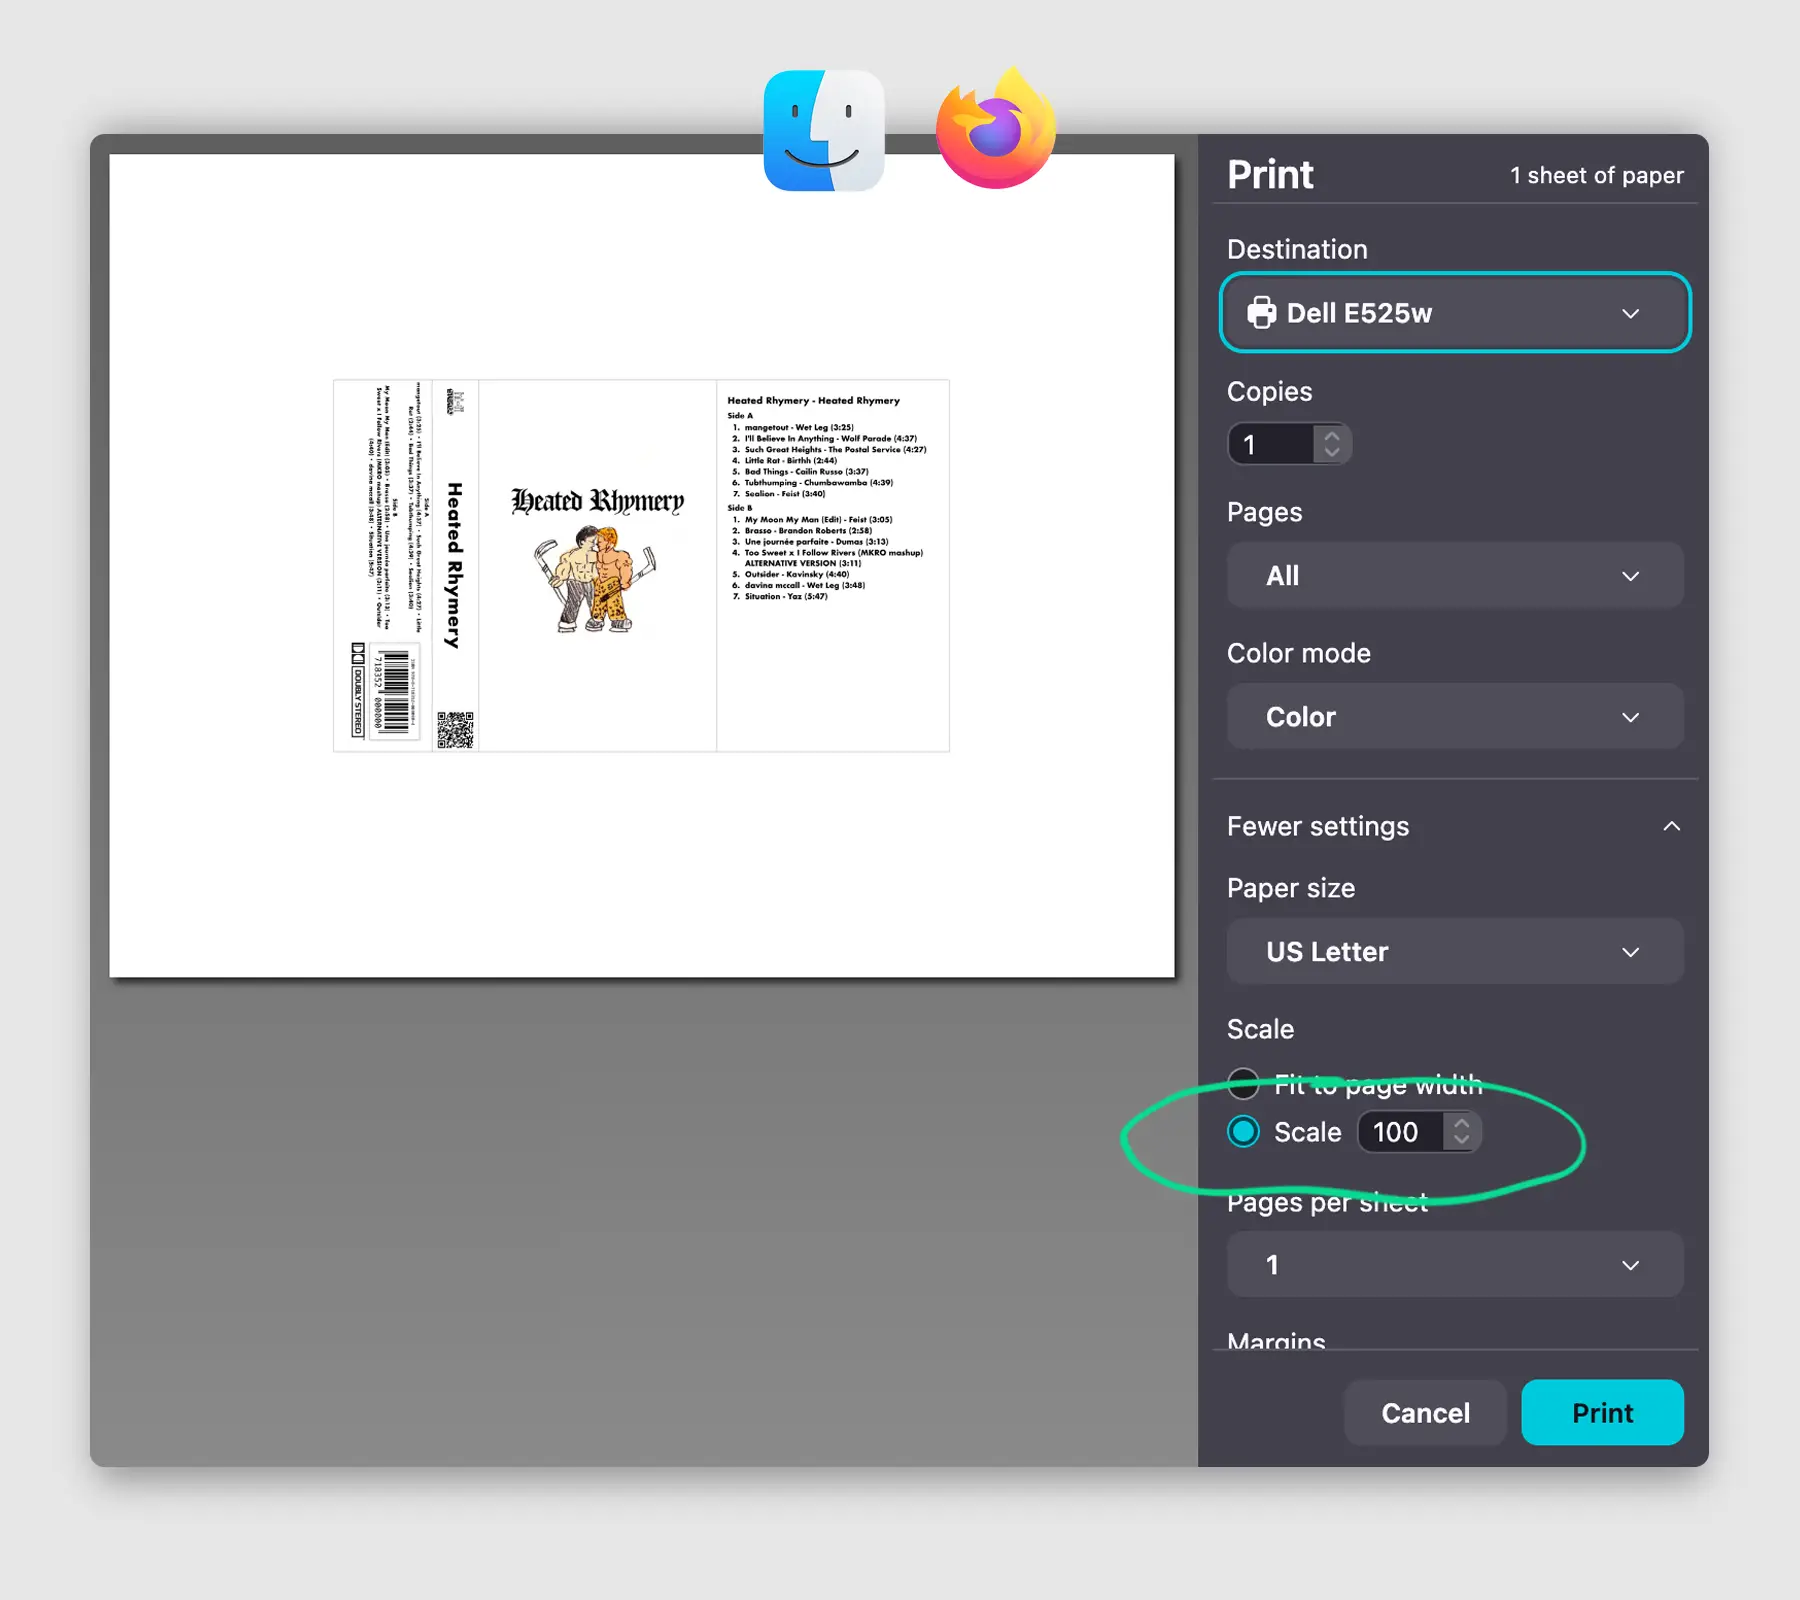Click the Print button

coord(1601,1412)
